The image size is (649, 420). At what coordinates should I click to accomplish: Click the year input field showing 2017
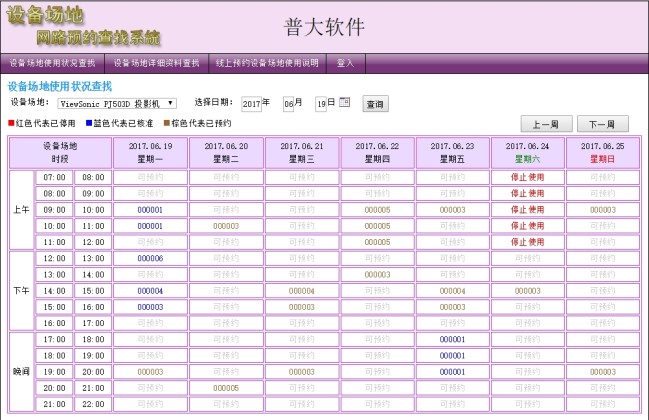pos(251,104)
